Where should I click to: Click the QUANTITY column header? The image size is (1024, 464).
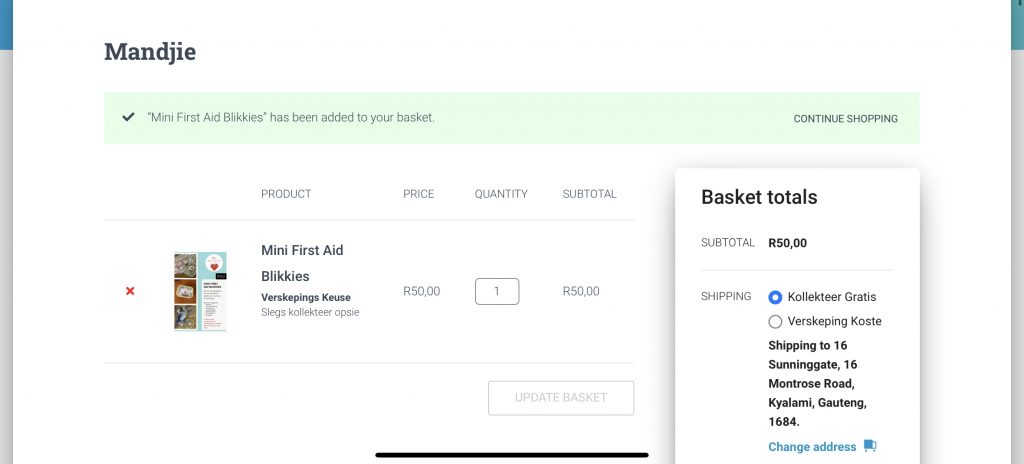pos(501,194)
